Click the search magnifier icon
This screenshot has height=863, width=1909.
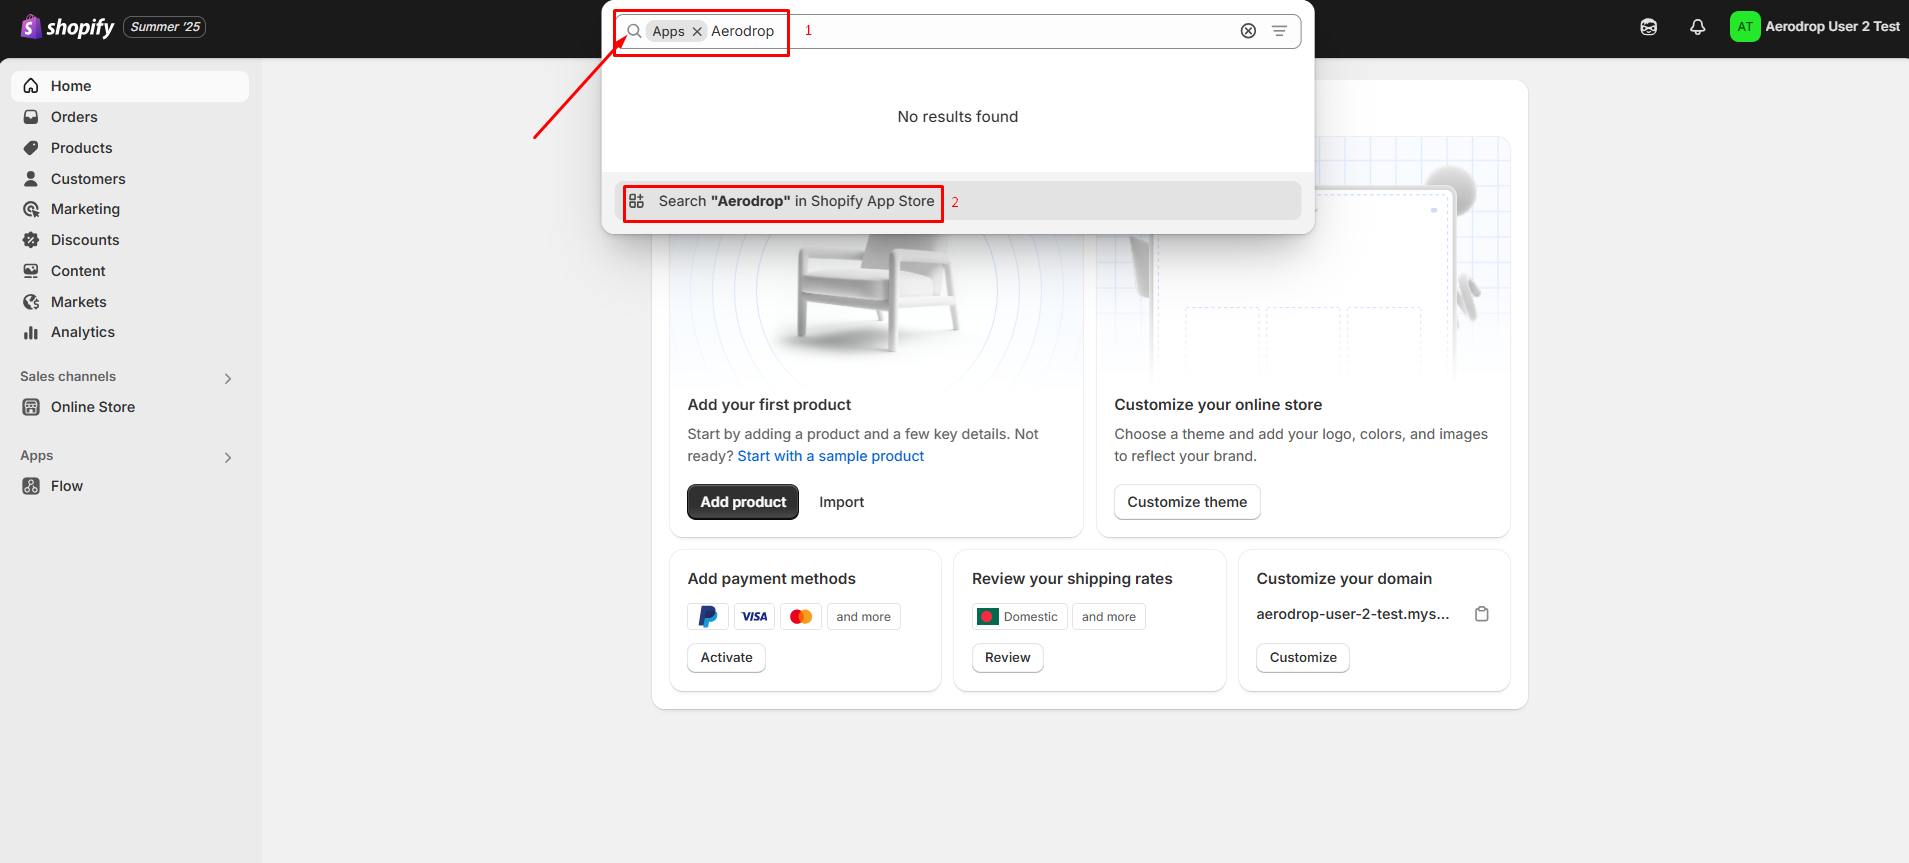click(x=634, y=31)
